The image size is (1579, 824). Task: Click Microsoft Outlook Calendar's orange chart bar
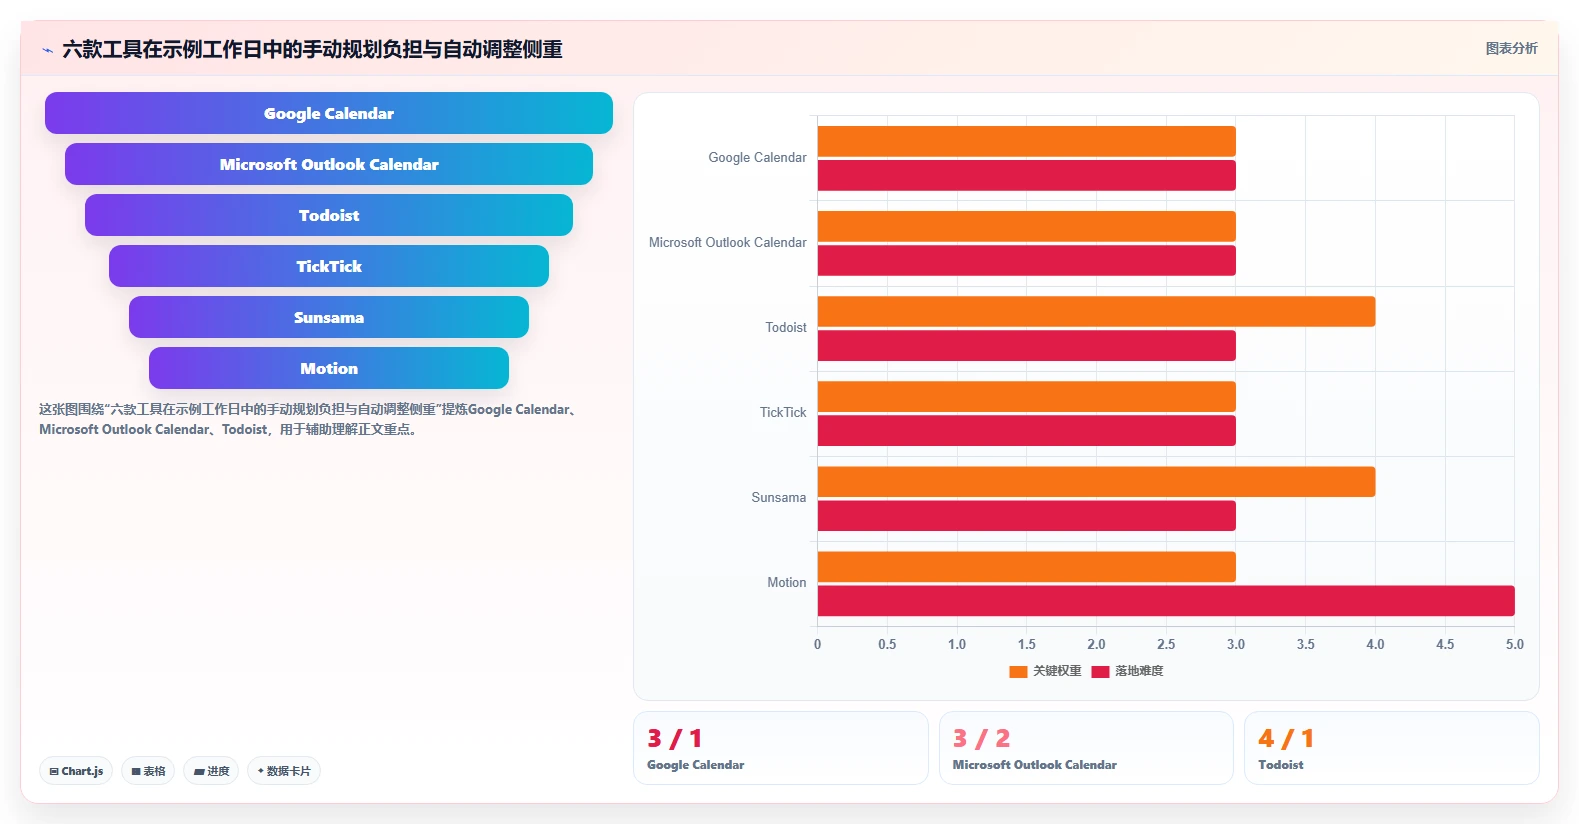(1027, 226)
